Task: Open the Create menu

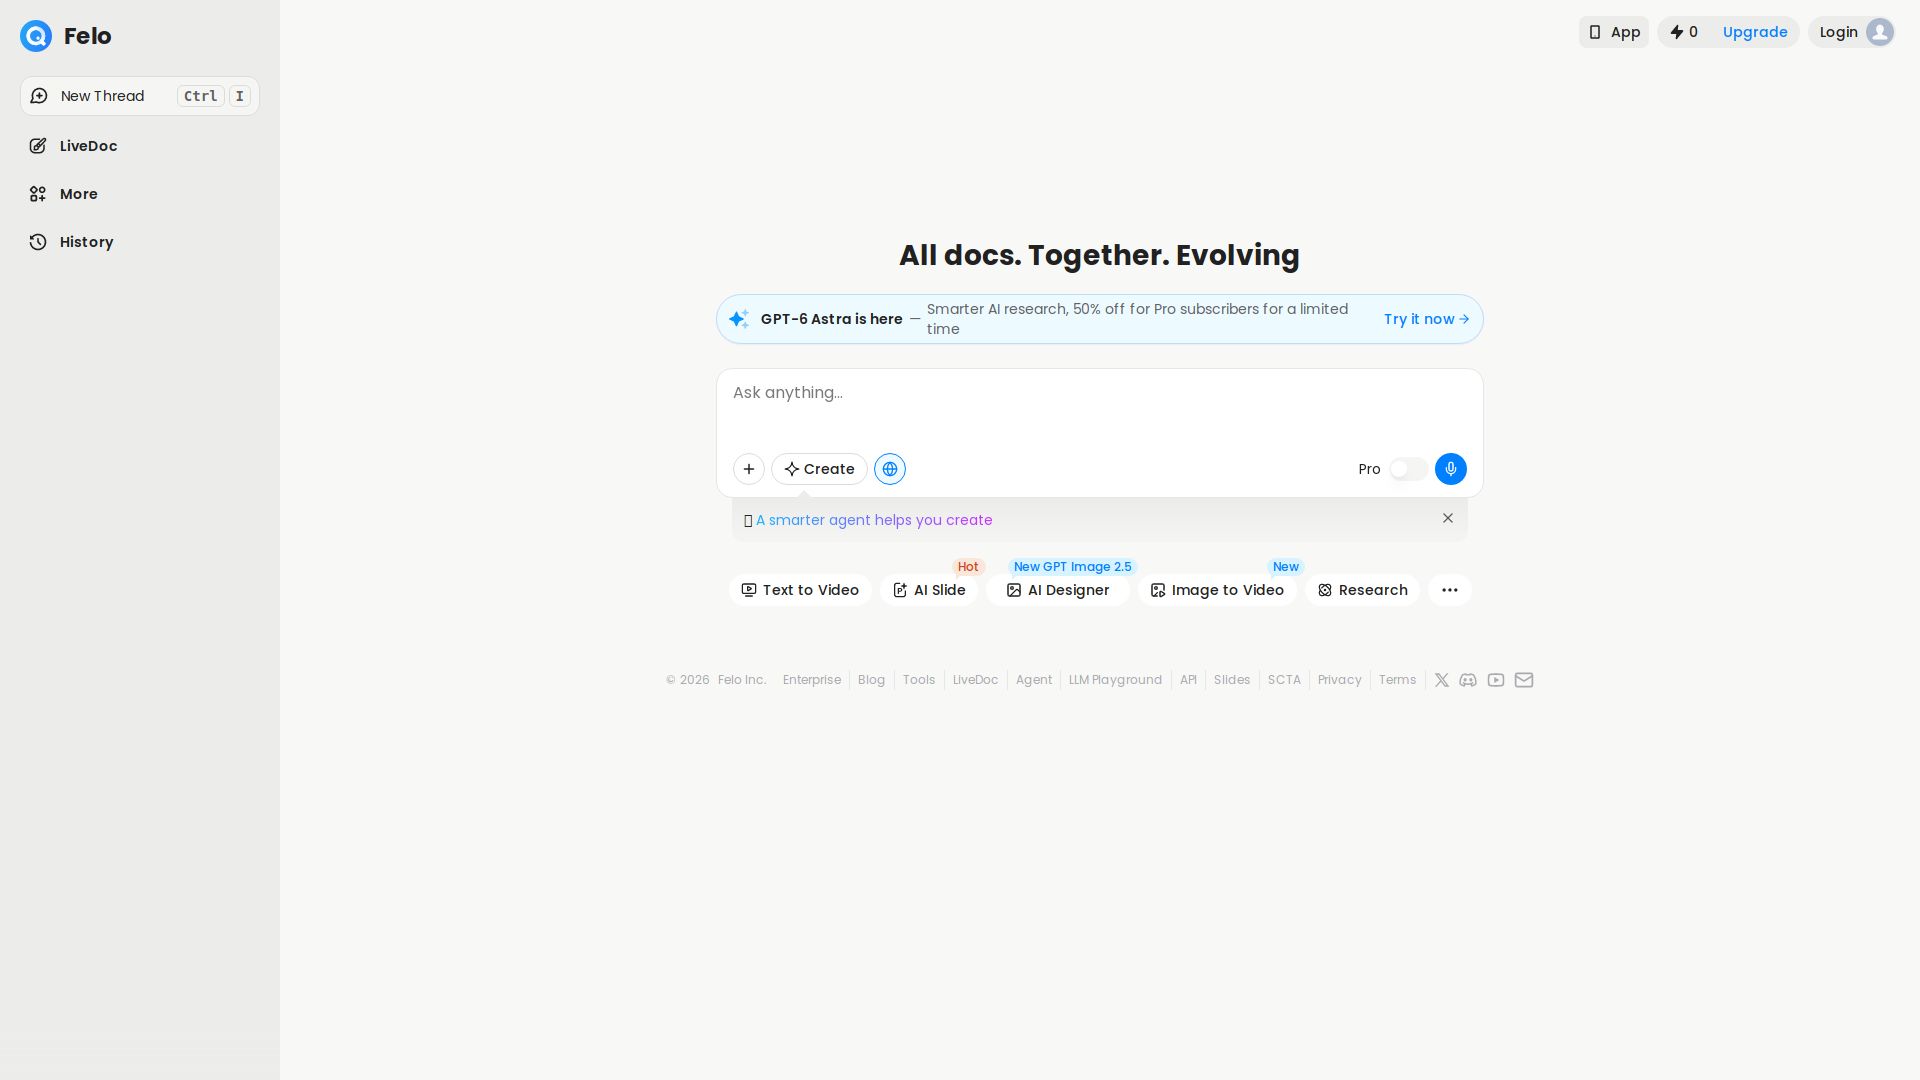Action: coord(819,469)
